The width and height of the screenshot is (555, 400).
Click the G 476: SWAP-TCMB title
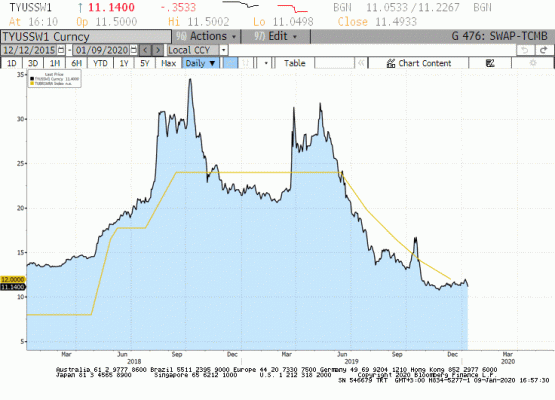499,36
